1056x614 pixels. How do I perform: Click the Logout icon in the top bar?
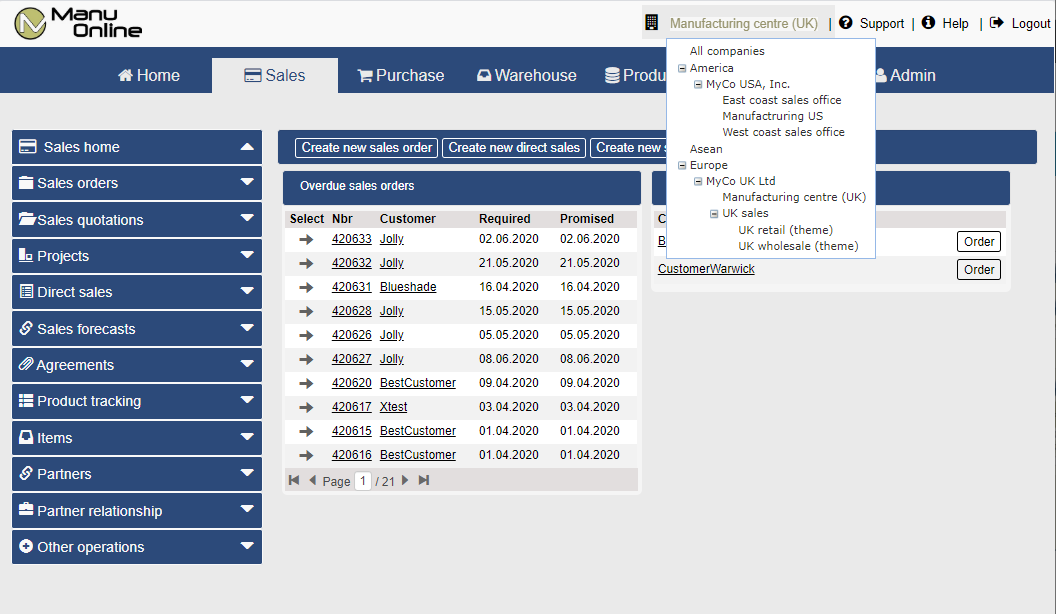click(x=996, y=22)
